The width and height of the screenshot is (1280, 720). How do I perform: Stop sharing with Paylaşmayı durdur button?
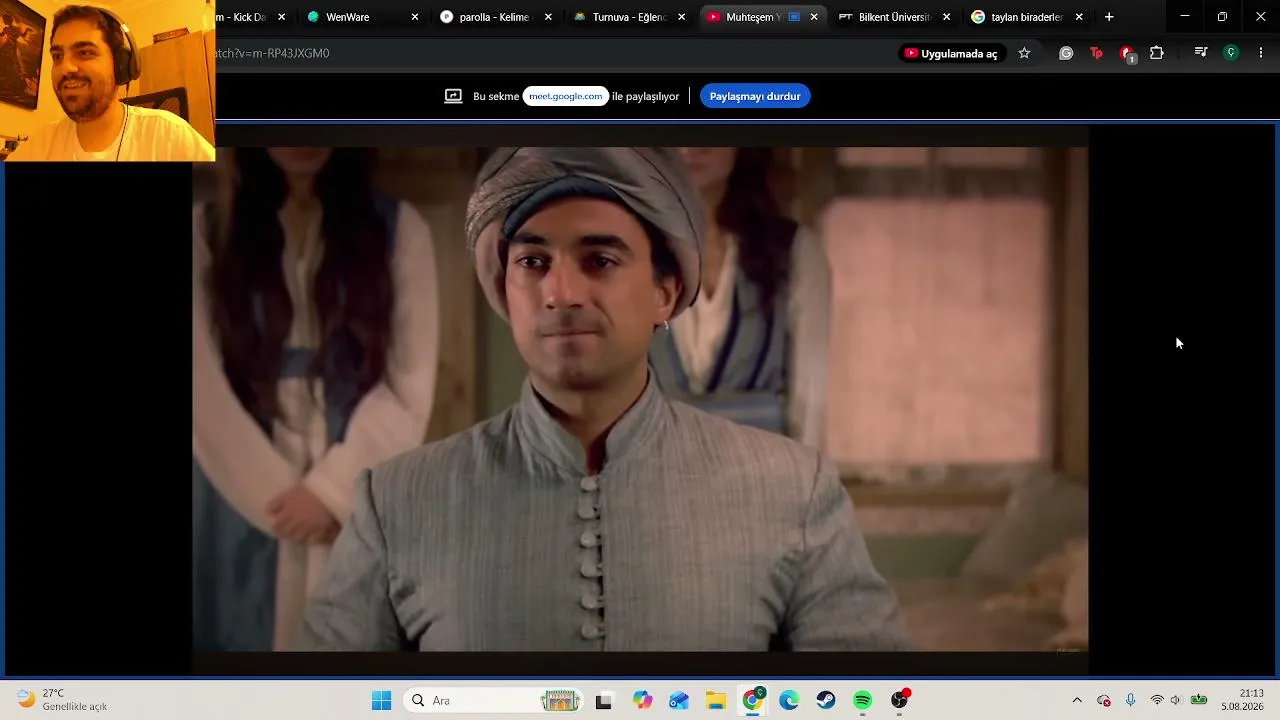pos(755,96)
